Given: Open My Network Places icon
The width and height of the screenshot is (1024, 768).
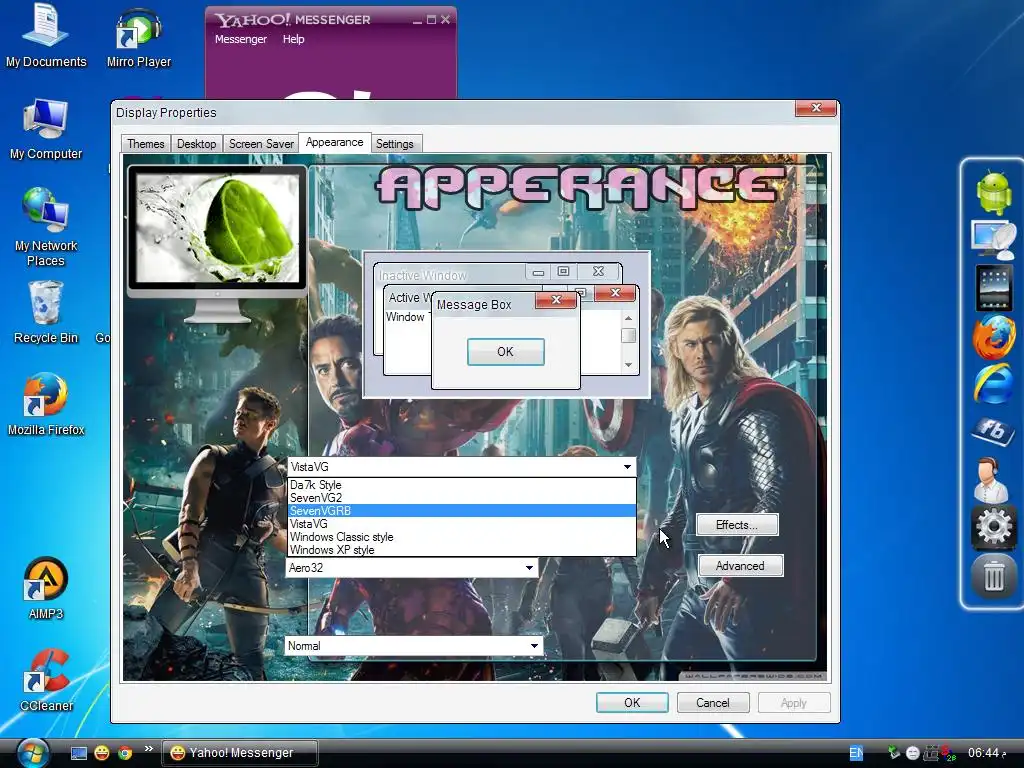Looking at the screenshot, I should (45, 226).
